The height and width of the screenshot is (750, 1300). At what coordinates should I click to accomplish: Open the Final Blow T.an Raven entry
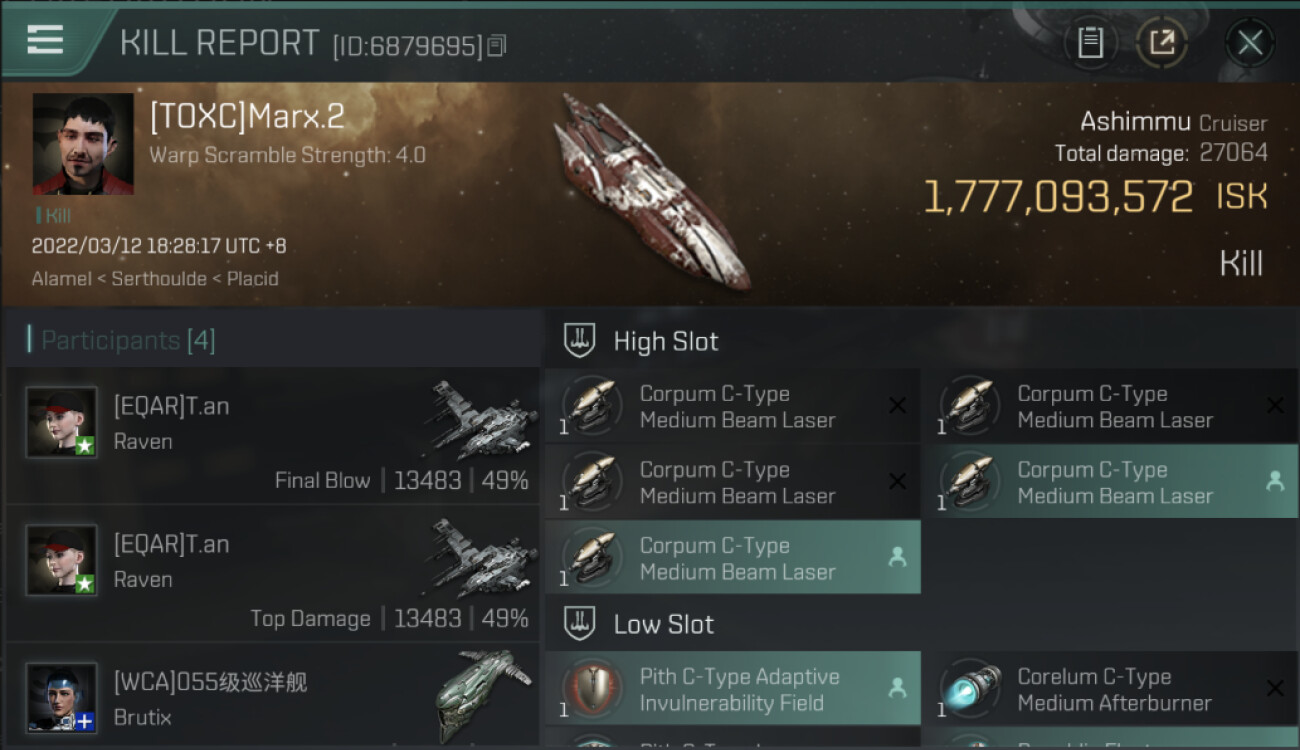click(272, 436)
